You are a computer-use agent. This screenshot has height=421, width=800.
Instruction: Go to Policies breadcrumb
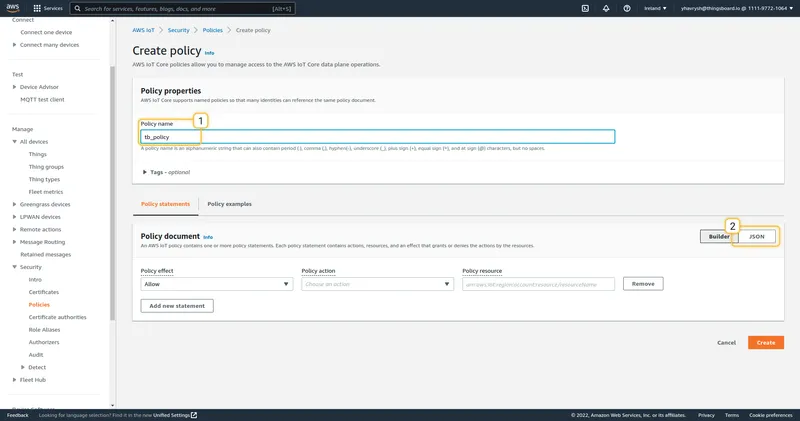213,30
